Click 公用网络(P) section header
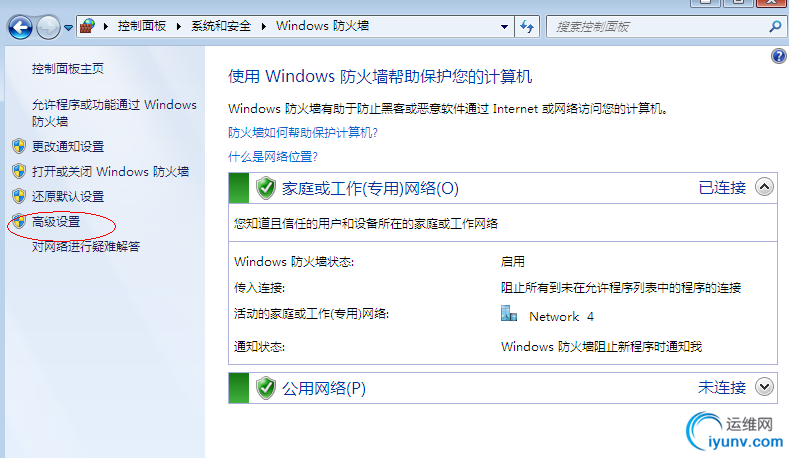The width and height of the screenshot is (789, 458). click(324, 388)
